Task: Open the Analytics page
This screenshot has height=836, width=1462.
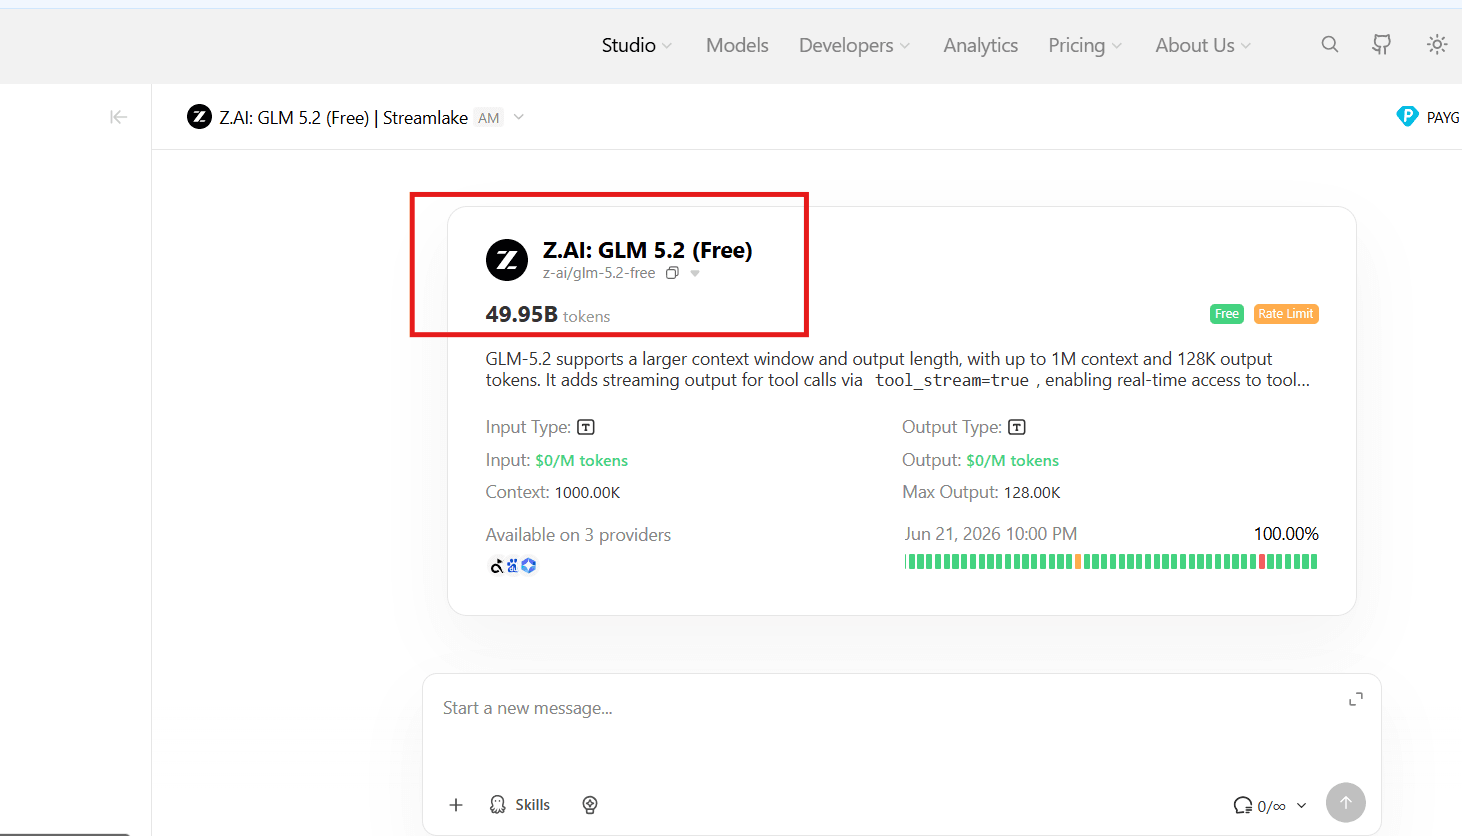Action: tap(981, 45)
